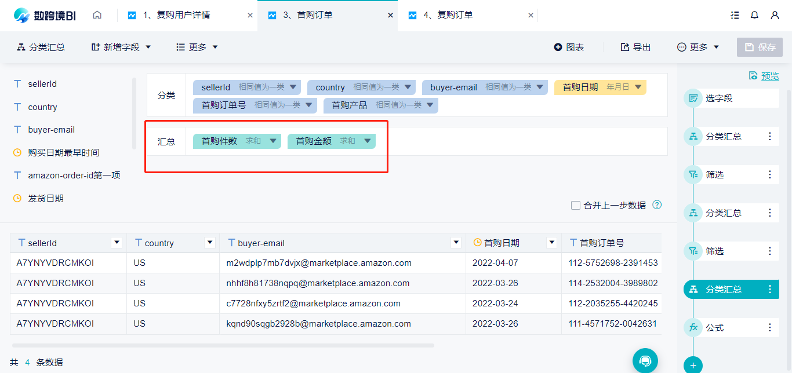This screenshot has height=374, width=792.
Task: Expand the 首购产品 chip dropdown
Action: pos(430,105)
